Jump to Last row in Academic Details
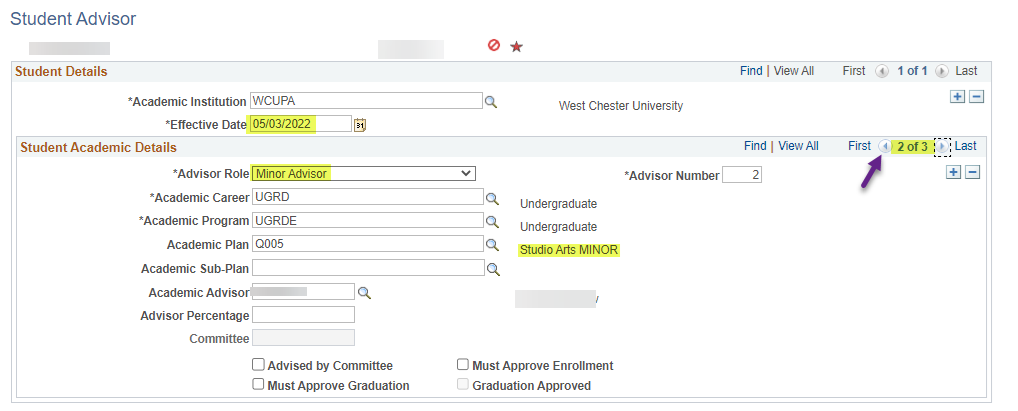 click(965, 146)
